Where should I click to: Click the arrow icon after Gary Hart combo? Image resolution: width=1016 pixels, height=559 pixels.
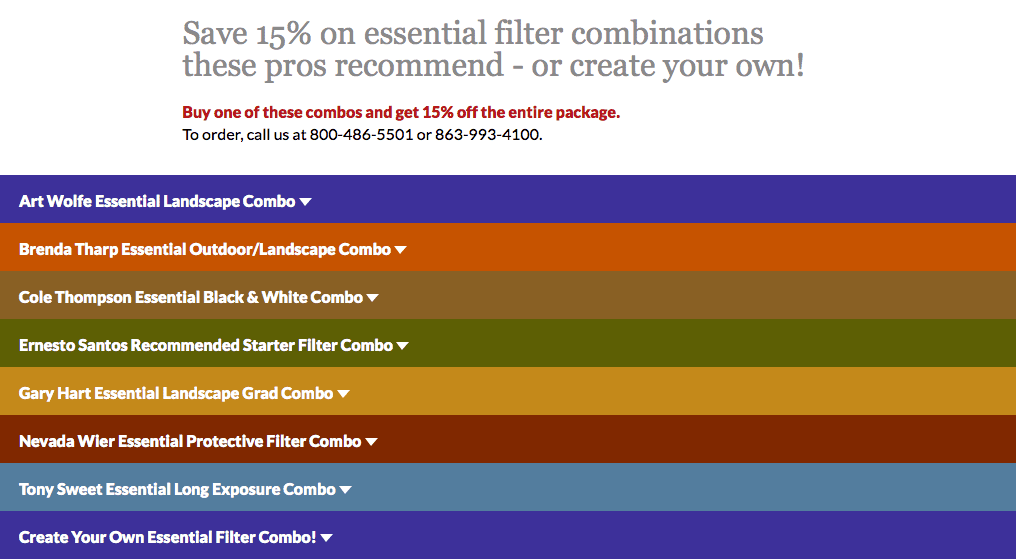pyautogui.click(x=343, y=393)
